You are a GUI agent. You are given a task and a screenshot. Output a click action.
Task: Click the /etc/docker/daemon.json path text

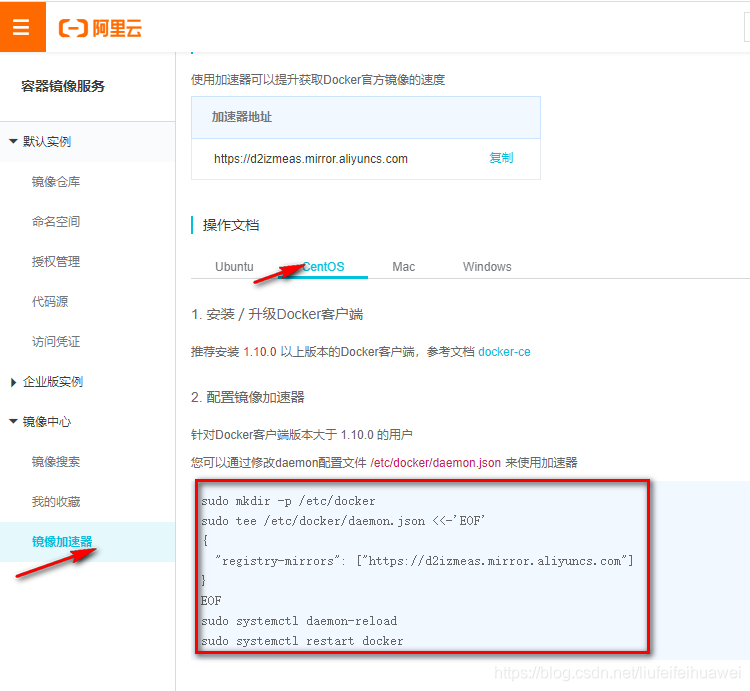435,463
